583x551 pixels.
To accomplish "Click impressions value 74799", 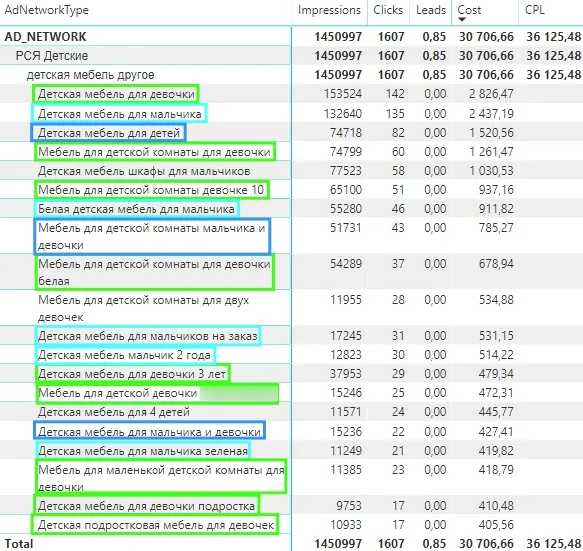I will [346, 151].
